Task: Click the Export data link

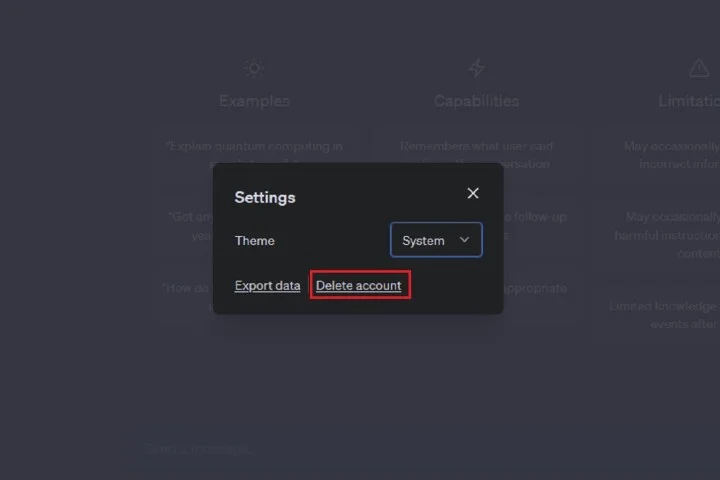Action: coord(267,286)
